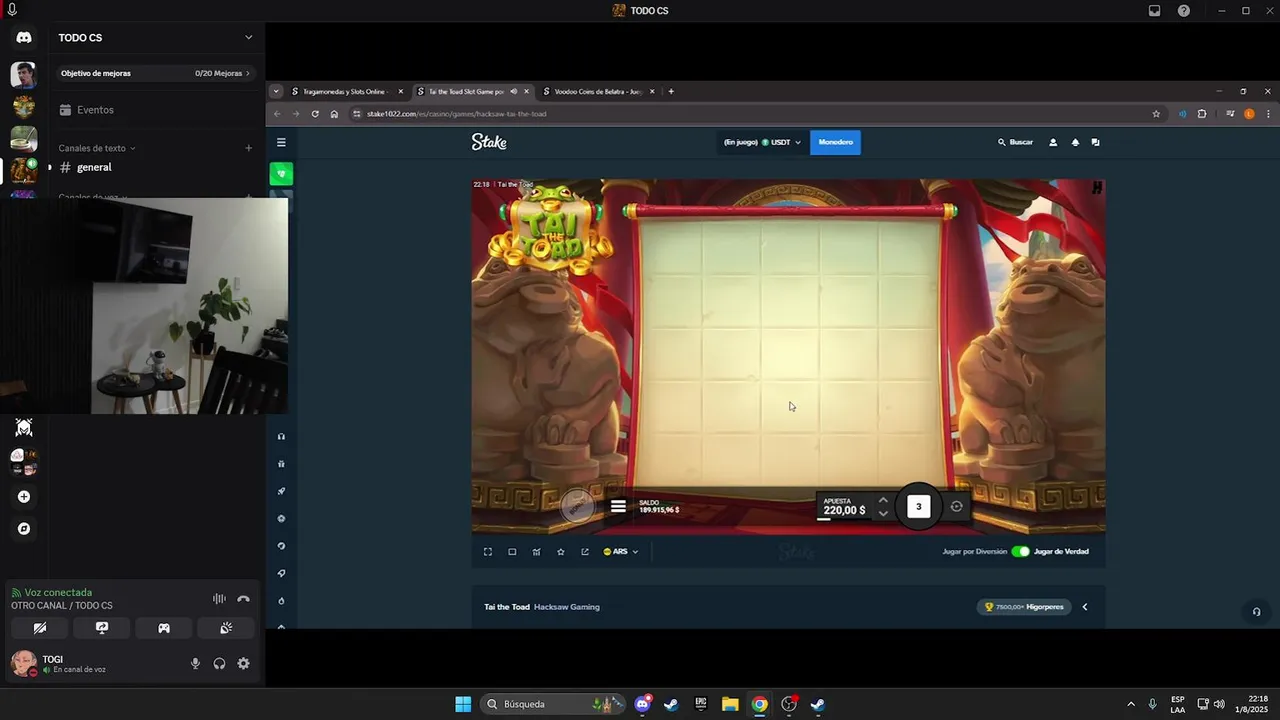Open Discord direct messages home icon
This screenshot has width=1280, height=720.
pyautogui.click(x=24, y=38)
